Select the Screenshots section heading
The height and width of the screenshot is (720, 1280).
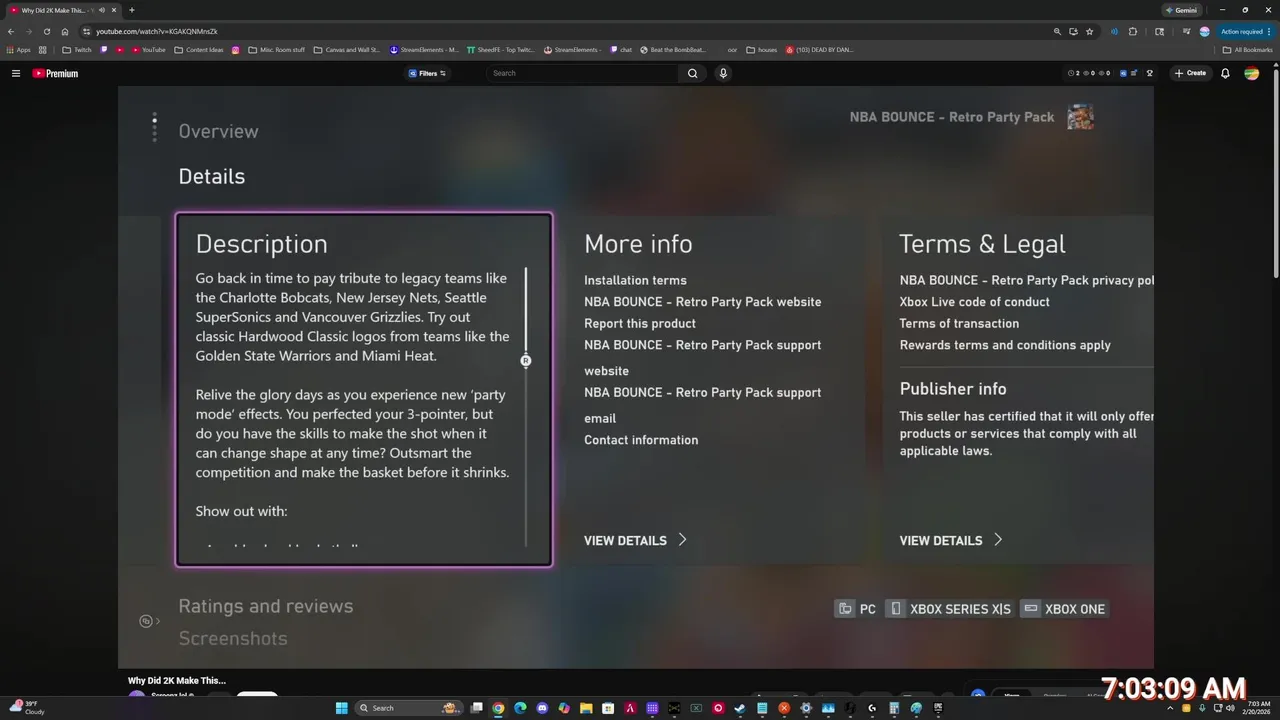(x=233, y=638)
